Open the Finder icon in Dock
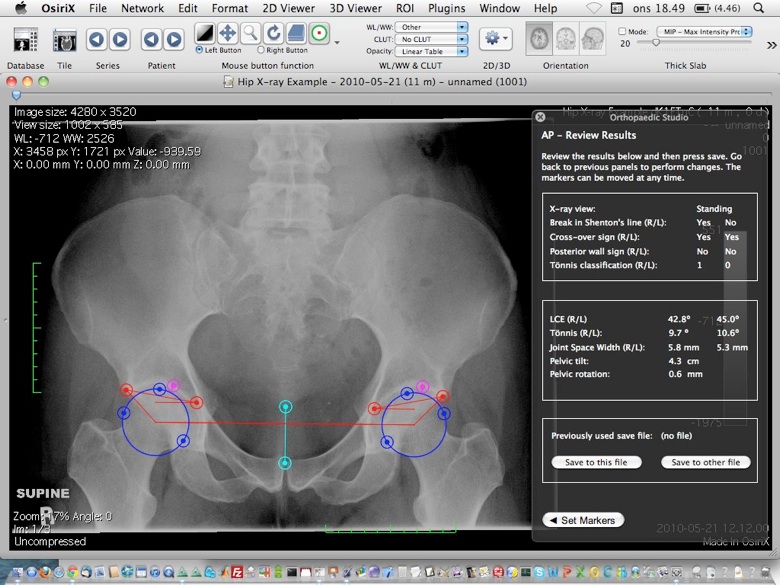 [18, 572]
